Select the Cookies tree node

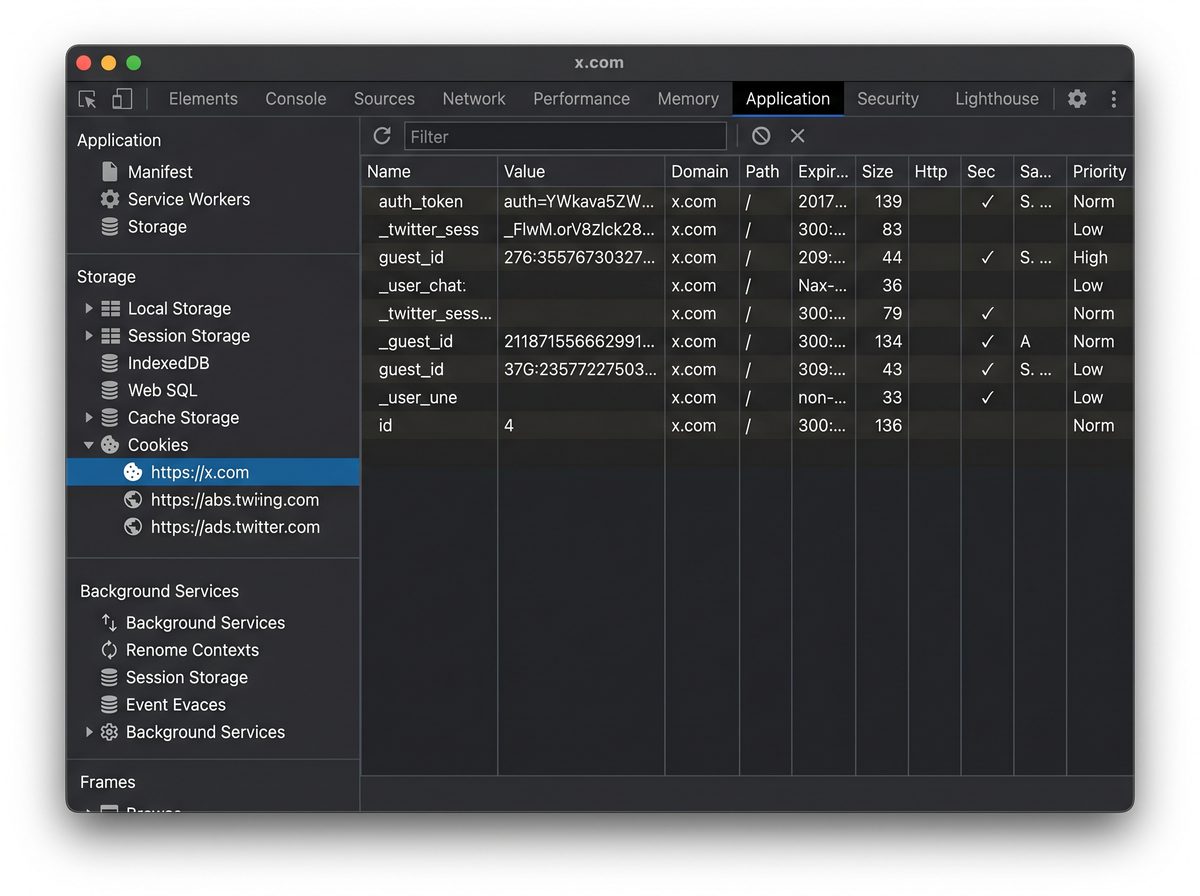(158, 445)
